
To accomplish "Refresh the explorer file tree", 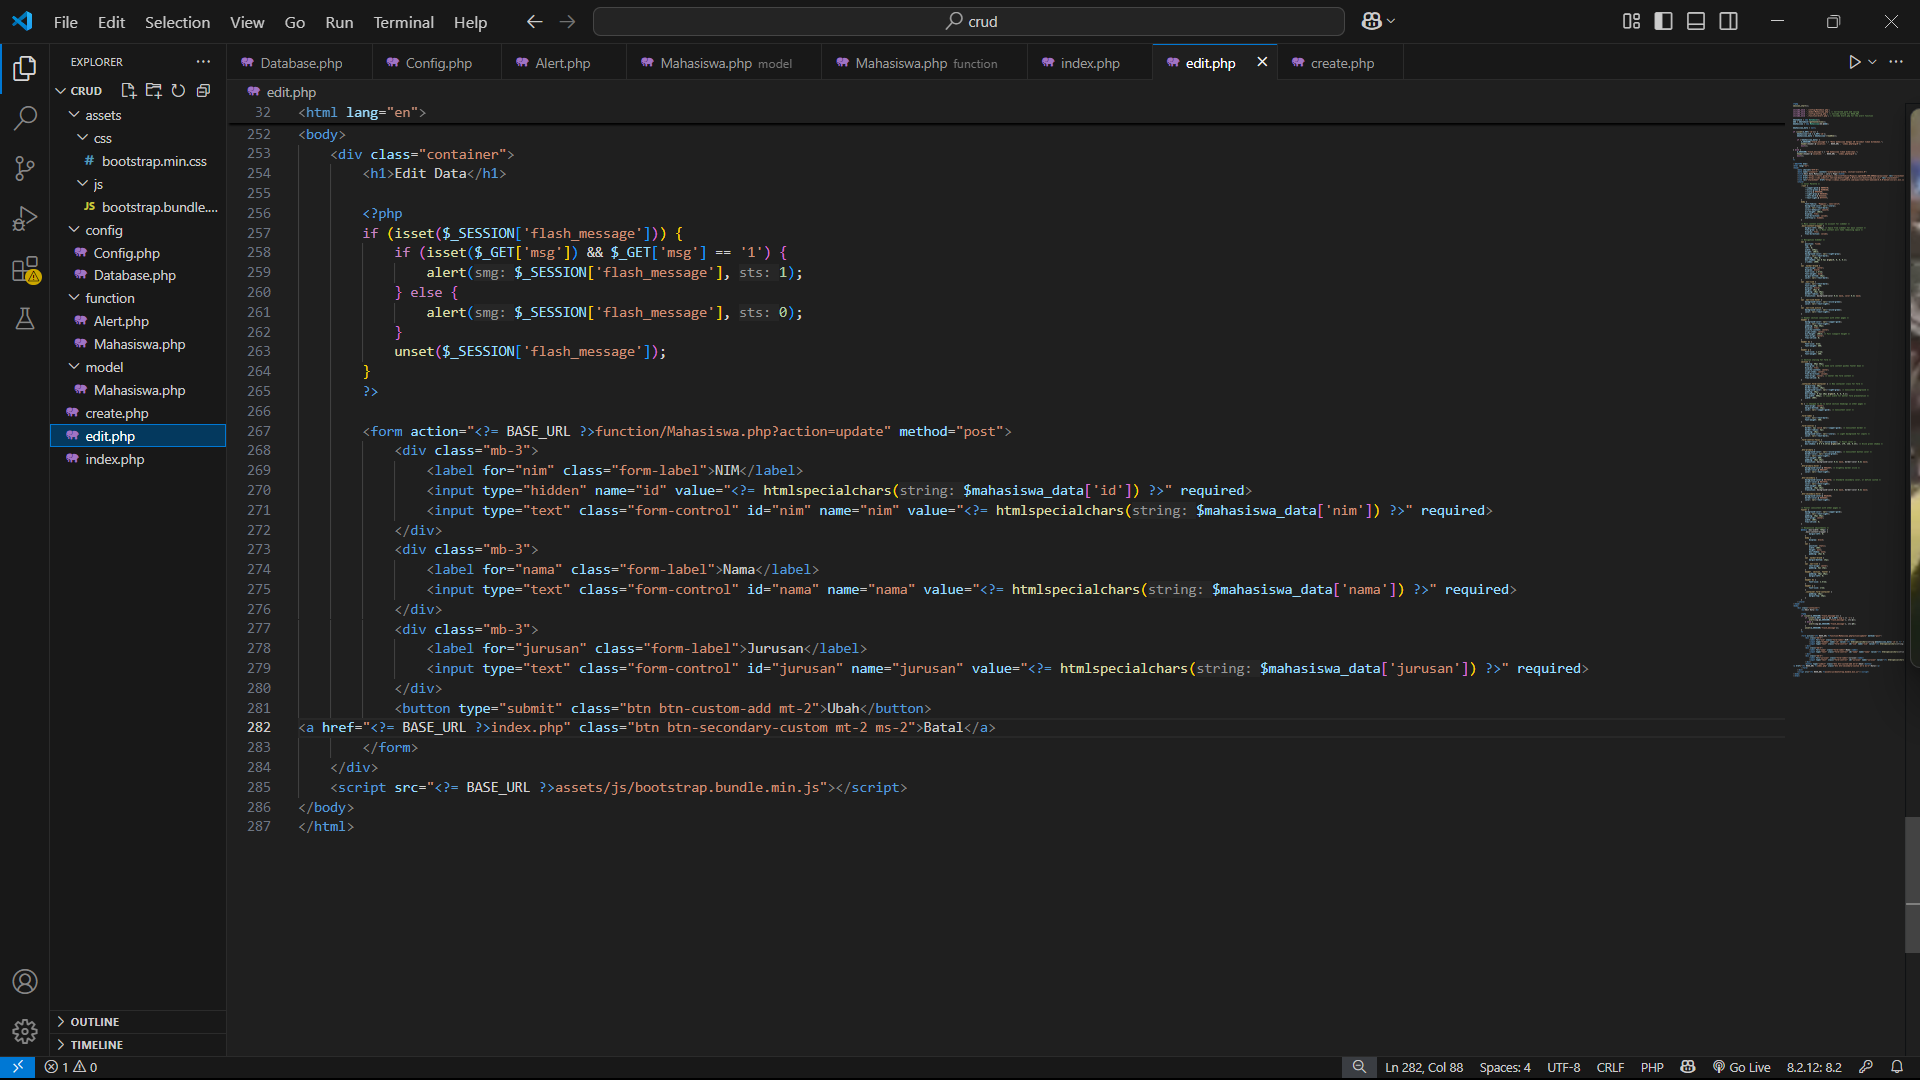I will pyautogui.click(x=178, y=91).
